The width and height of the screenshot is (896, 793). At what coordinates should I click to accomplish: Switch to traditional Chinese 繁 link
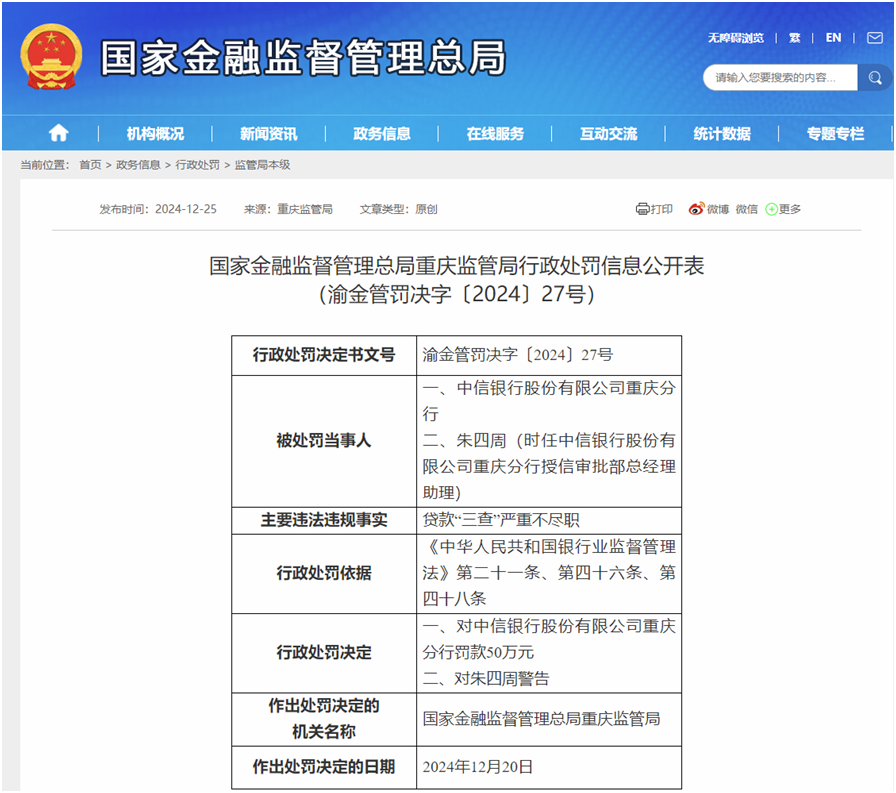point(794,38)
